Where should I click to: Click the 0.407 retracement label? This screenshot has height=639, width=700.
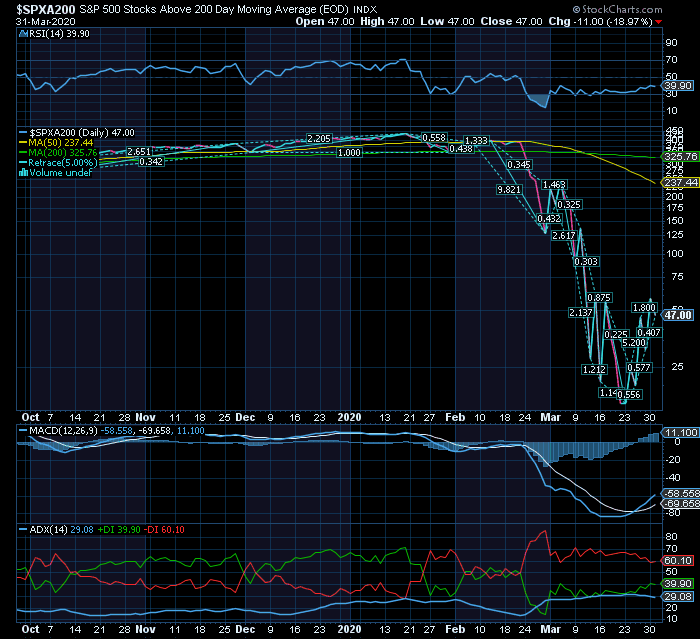point(649,333)
